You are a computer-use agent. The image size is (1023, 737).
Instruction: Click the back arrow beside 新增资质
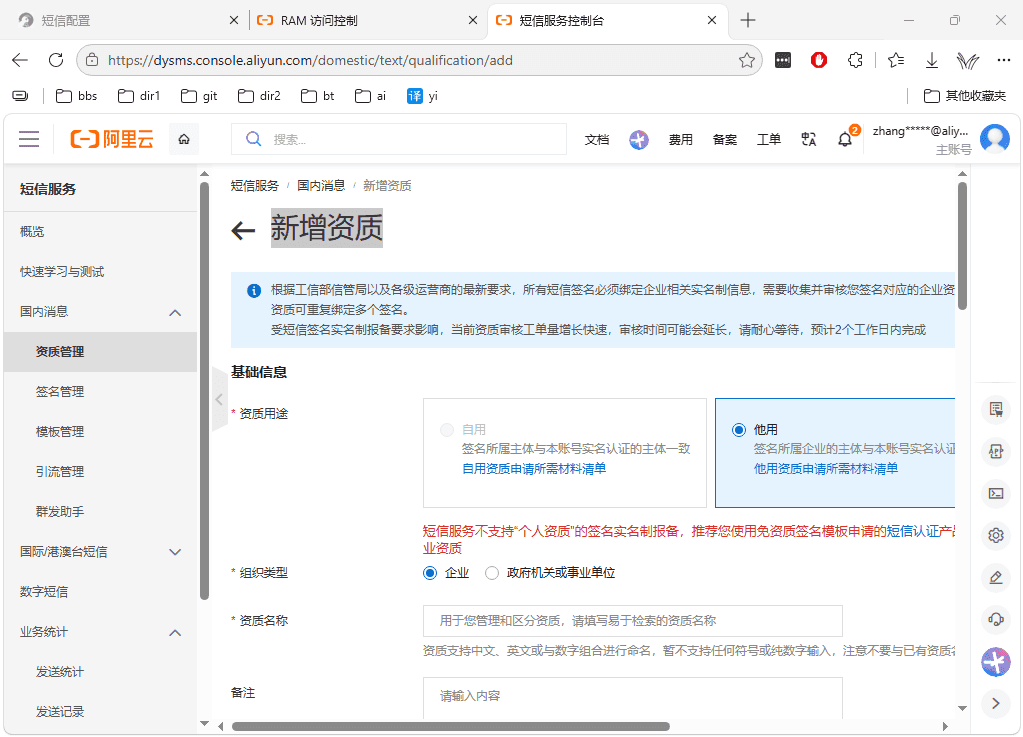[x=243, y=230]
